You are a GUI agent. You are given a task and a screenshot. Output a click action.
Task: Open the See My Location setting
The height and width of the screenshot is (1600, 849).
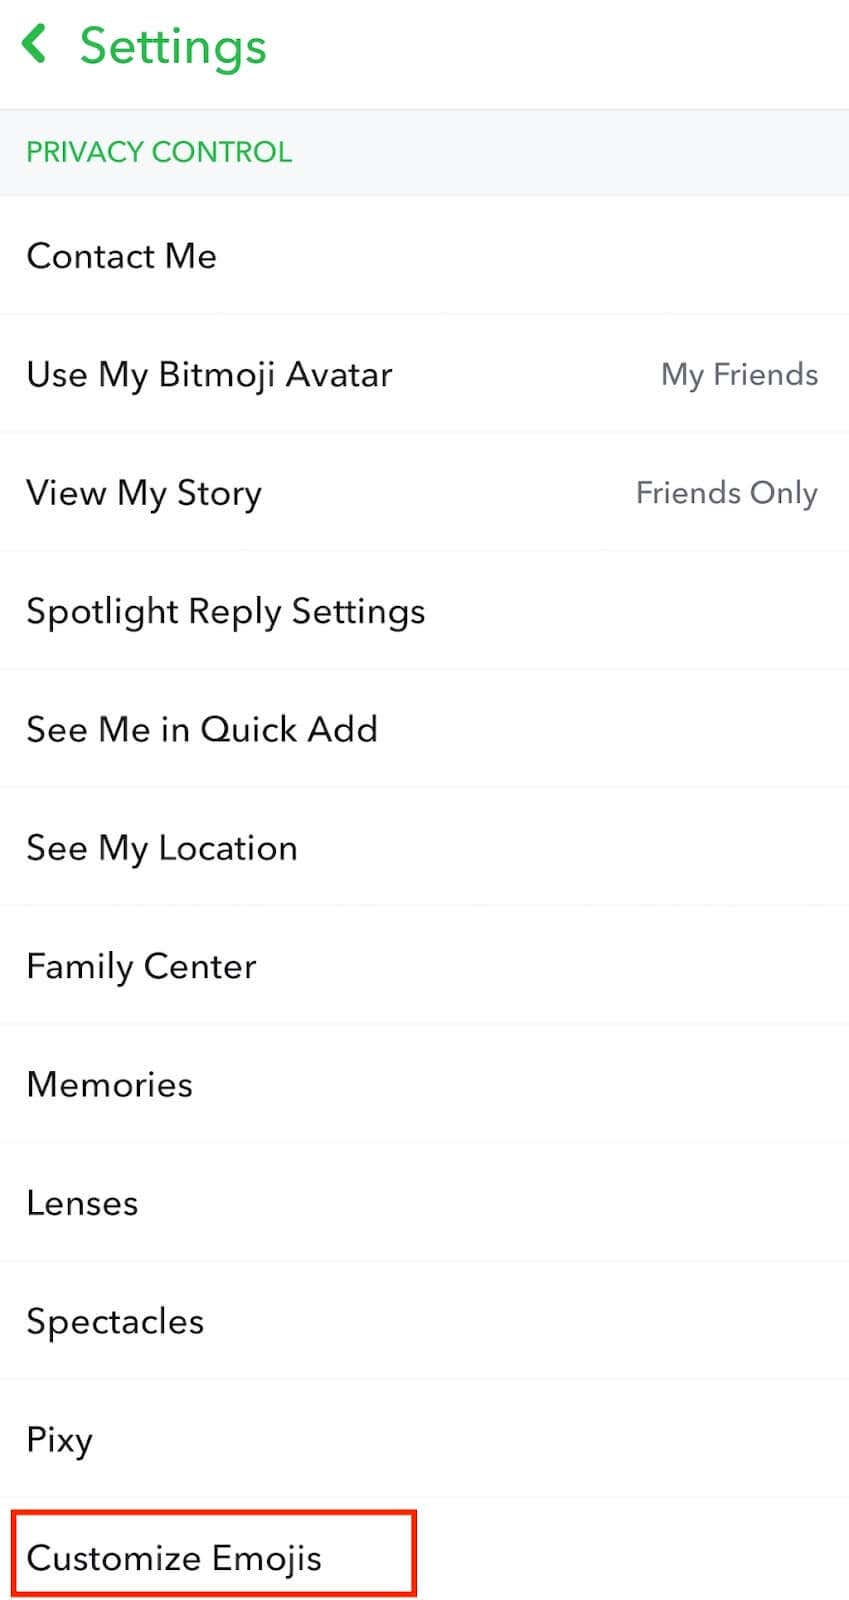(x=162, y=848)
